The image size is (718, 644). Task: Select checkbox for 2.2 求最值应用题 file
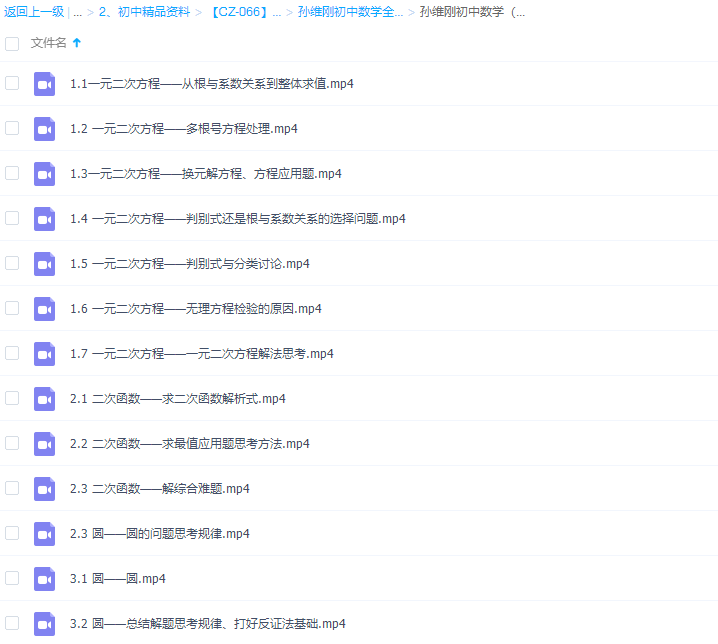pyautogui.click(x=12, y=443)
